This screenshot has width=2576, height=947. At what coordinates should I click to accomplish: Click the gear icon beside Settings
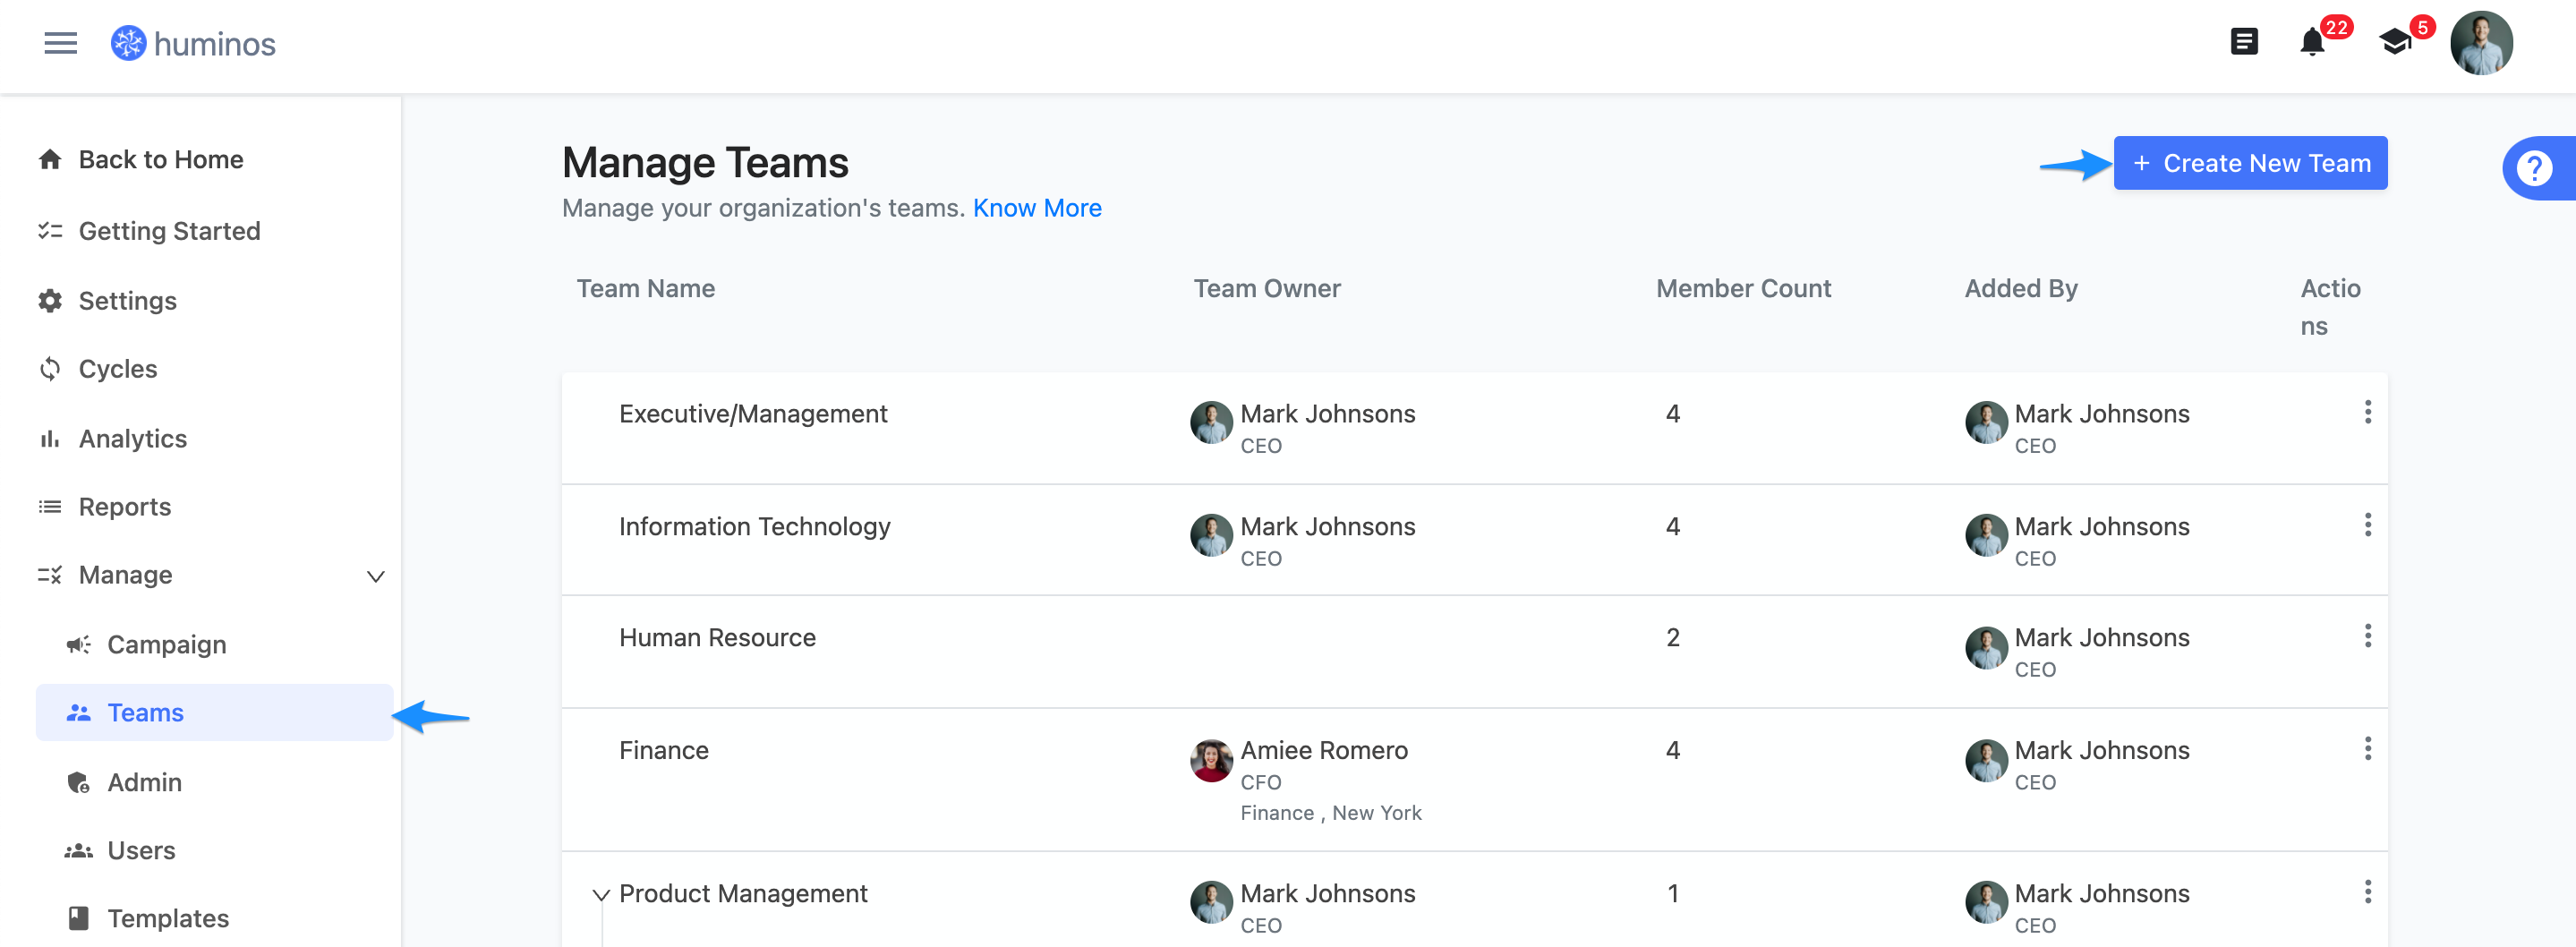50,301
